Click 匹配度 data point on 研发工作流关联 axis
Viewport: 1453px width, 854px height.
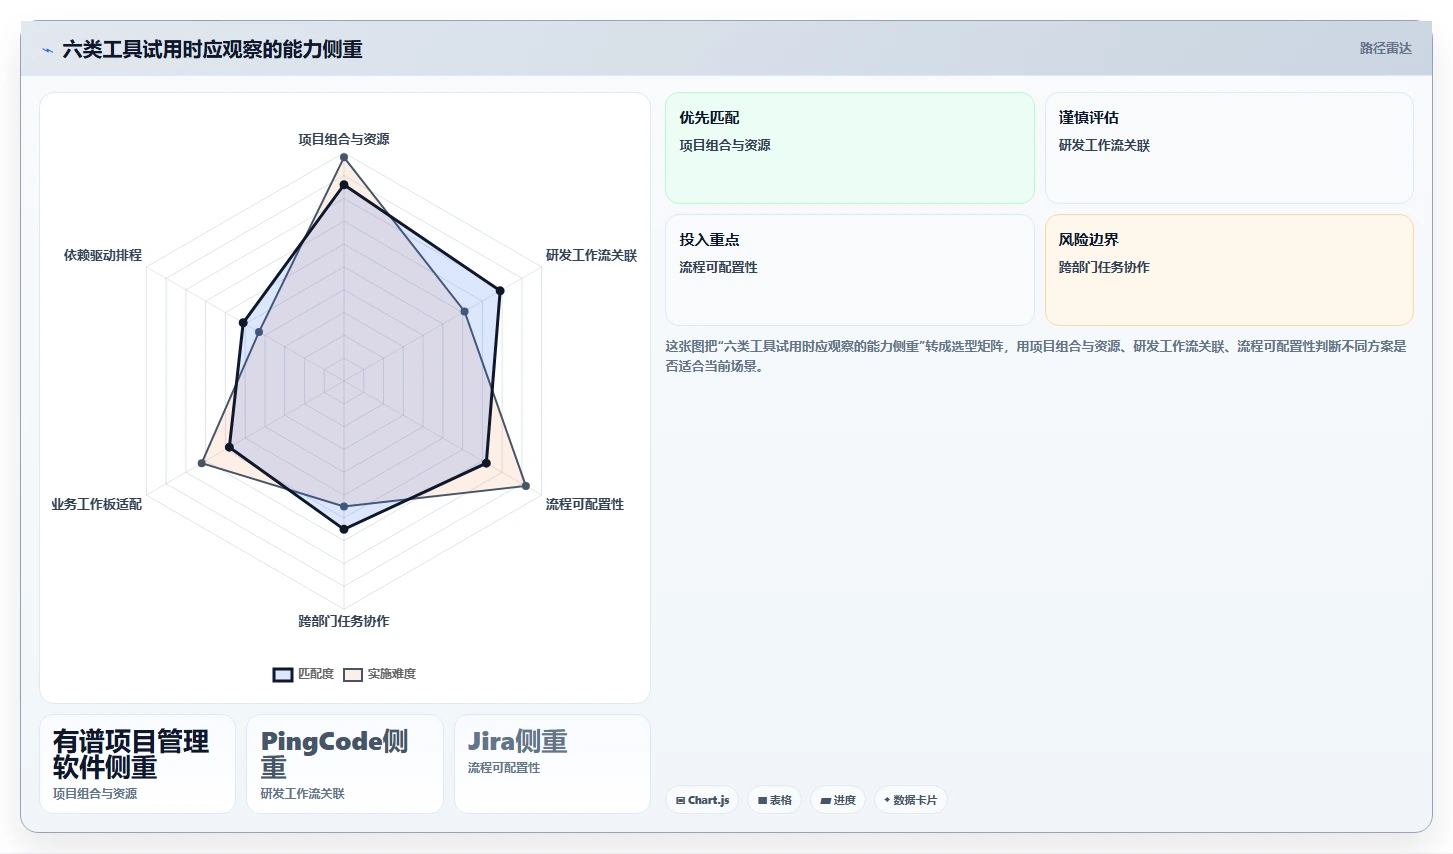coord(500,291)
